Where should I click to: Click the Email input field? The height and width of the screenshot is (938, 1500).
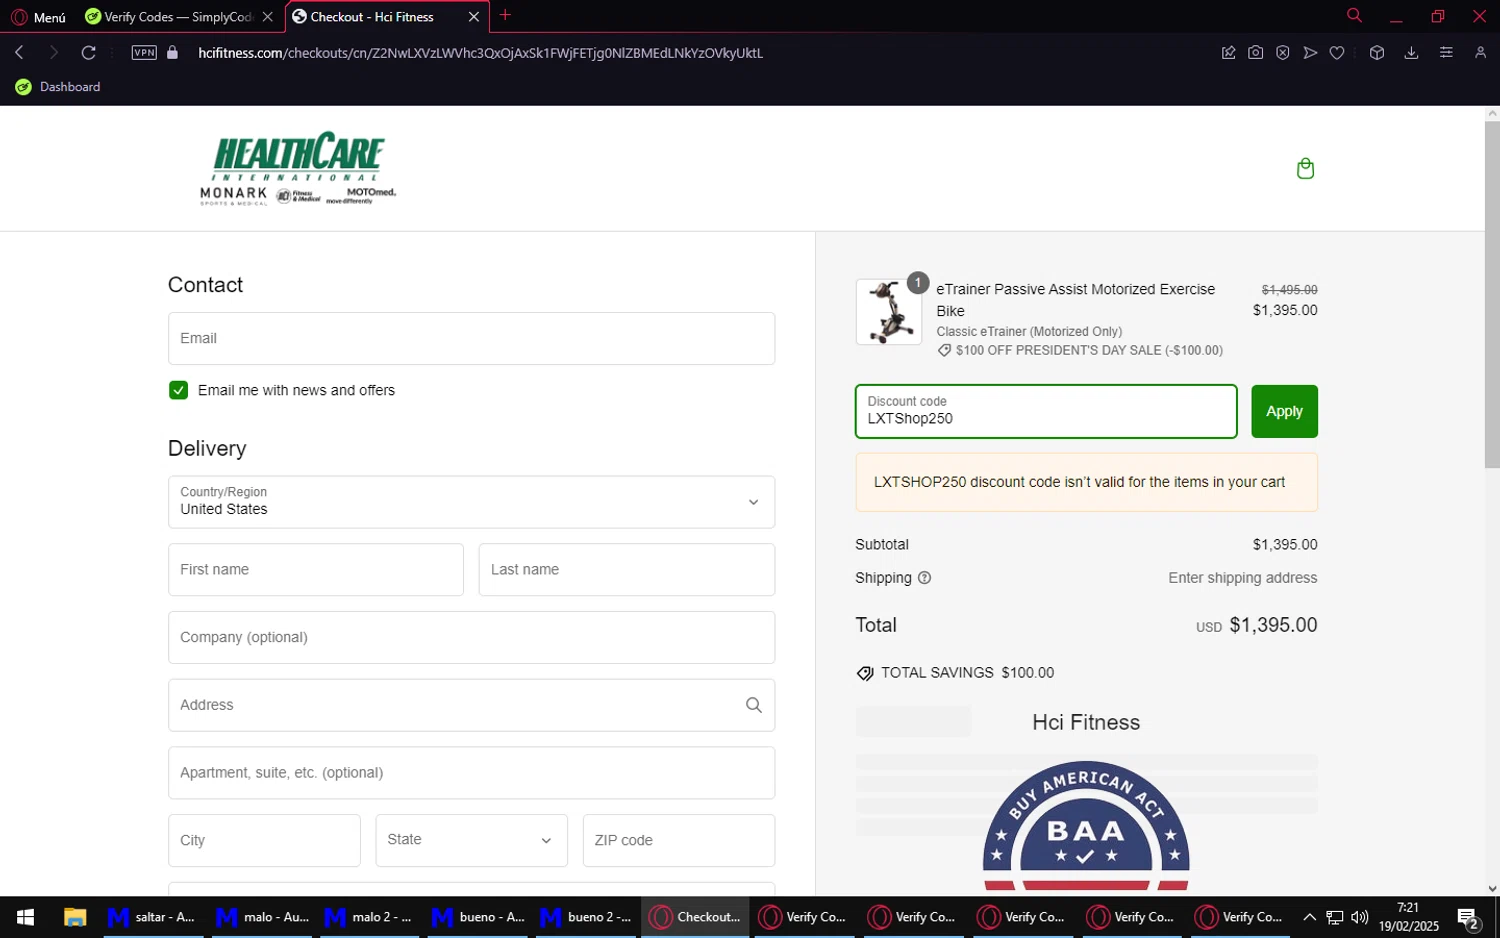coord(471,338)
